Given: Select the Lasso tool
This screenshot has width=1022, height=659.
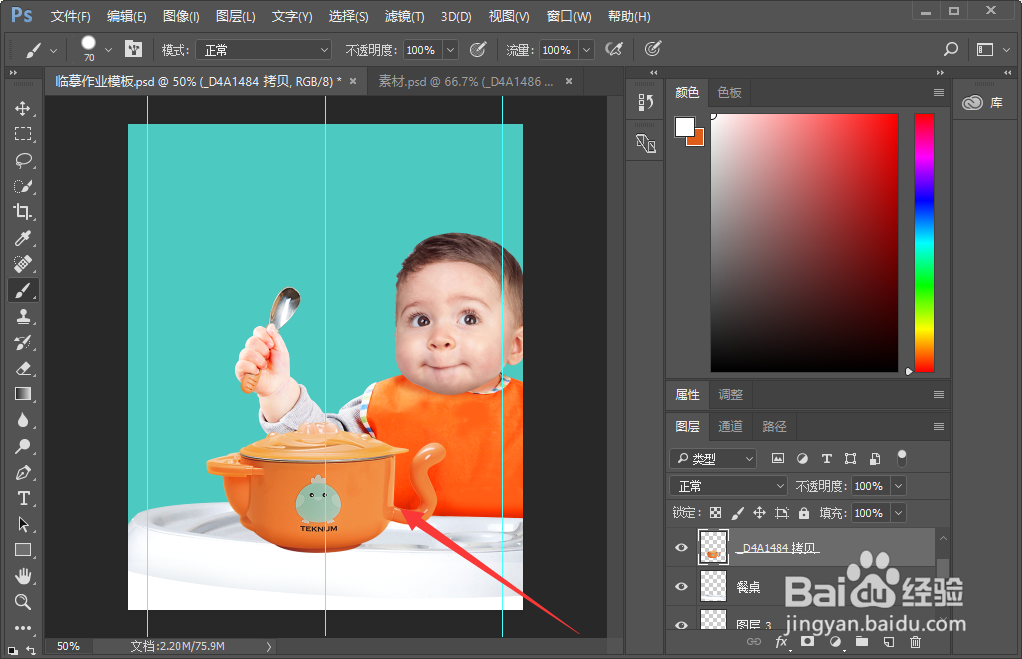Looking at the screenshot, I should (23, 160).
